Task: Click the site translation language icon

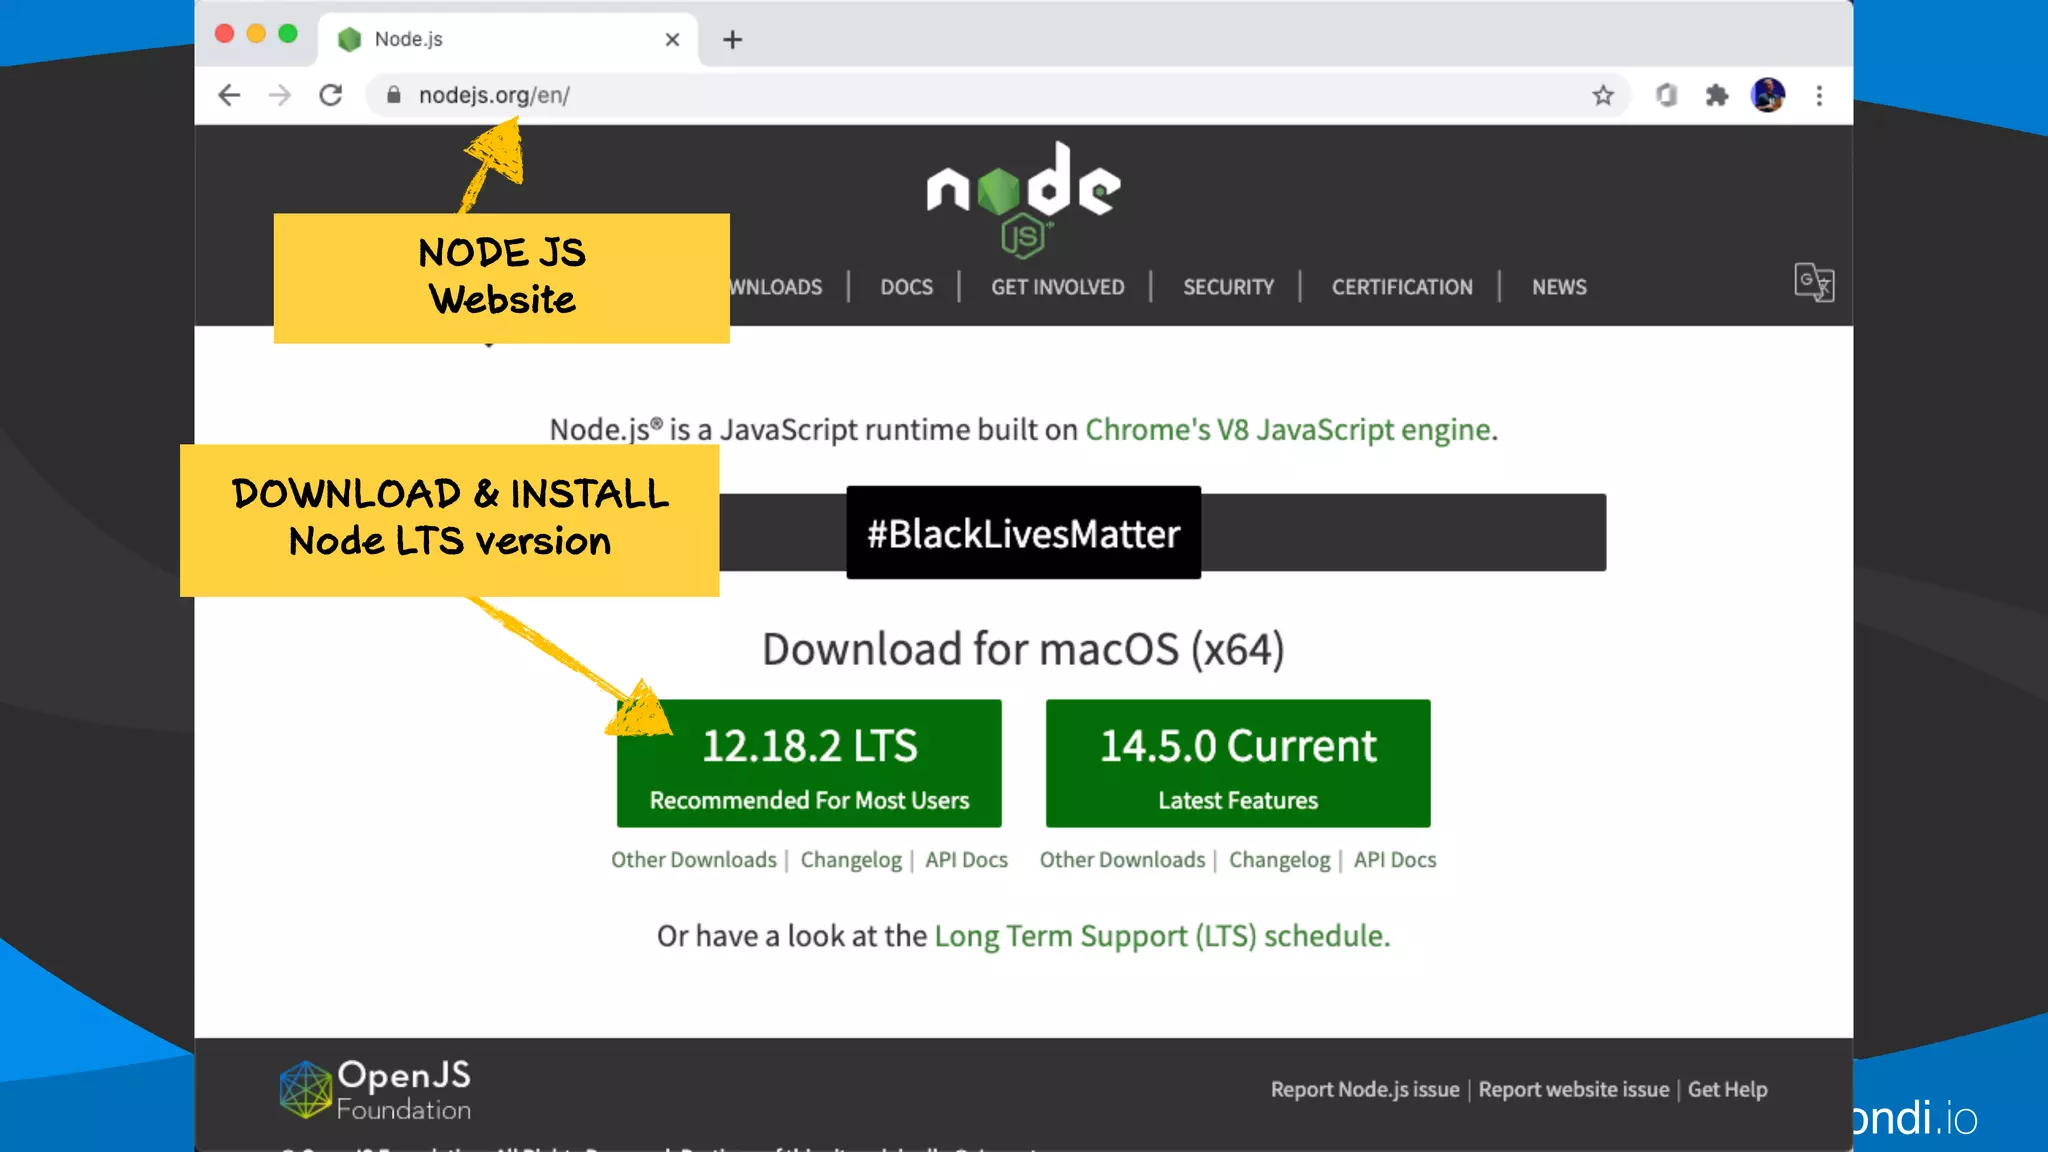Action: coord(1813,283)
